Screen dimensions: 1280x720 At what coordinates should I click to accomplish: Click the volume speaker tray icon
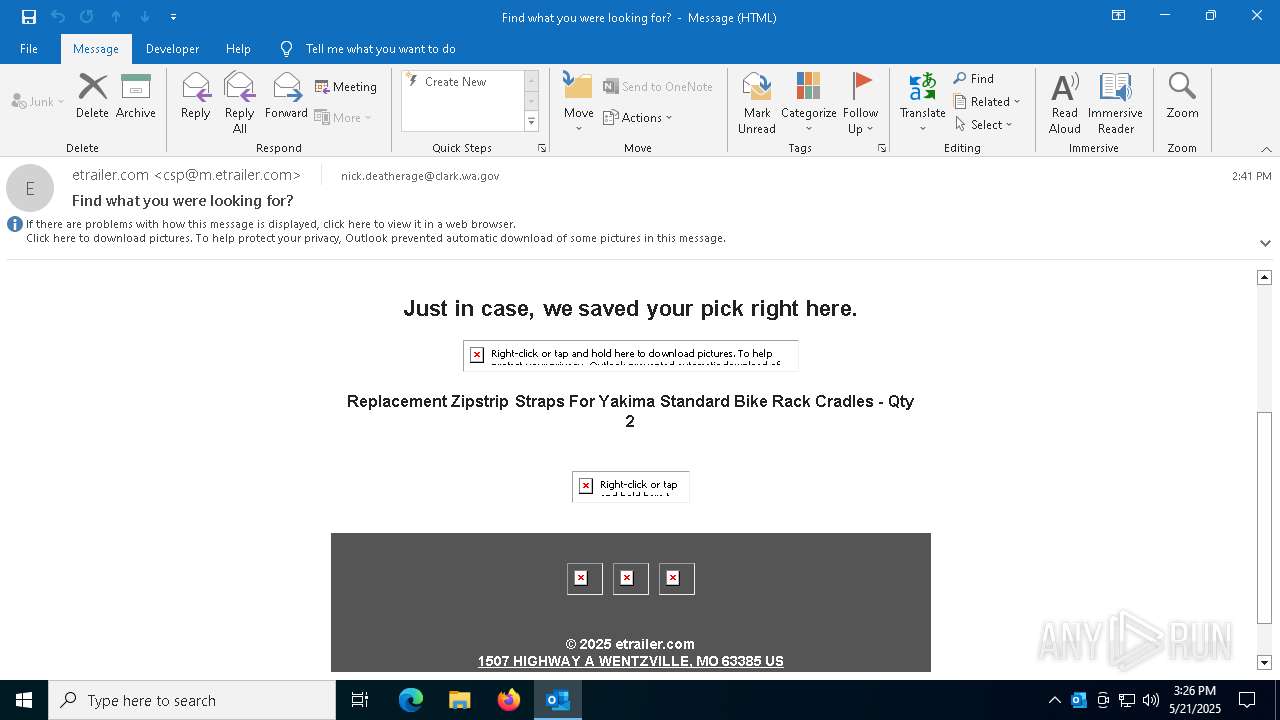click(1151, 700)
